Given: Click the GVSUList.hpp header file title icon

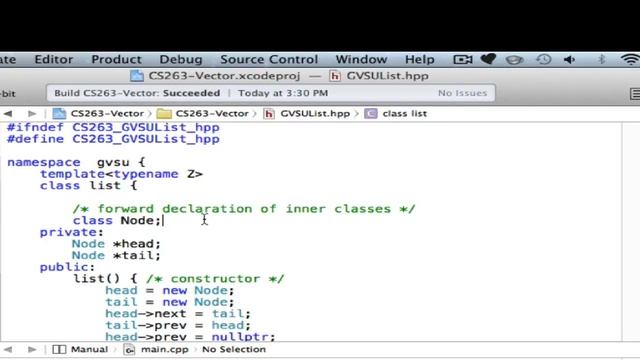Looking at the screenshot, I should [335, 76].
